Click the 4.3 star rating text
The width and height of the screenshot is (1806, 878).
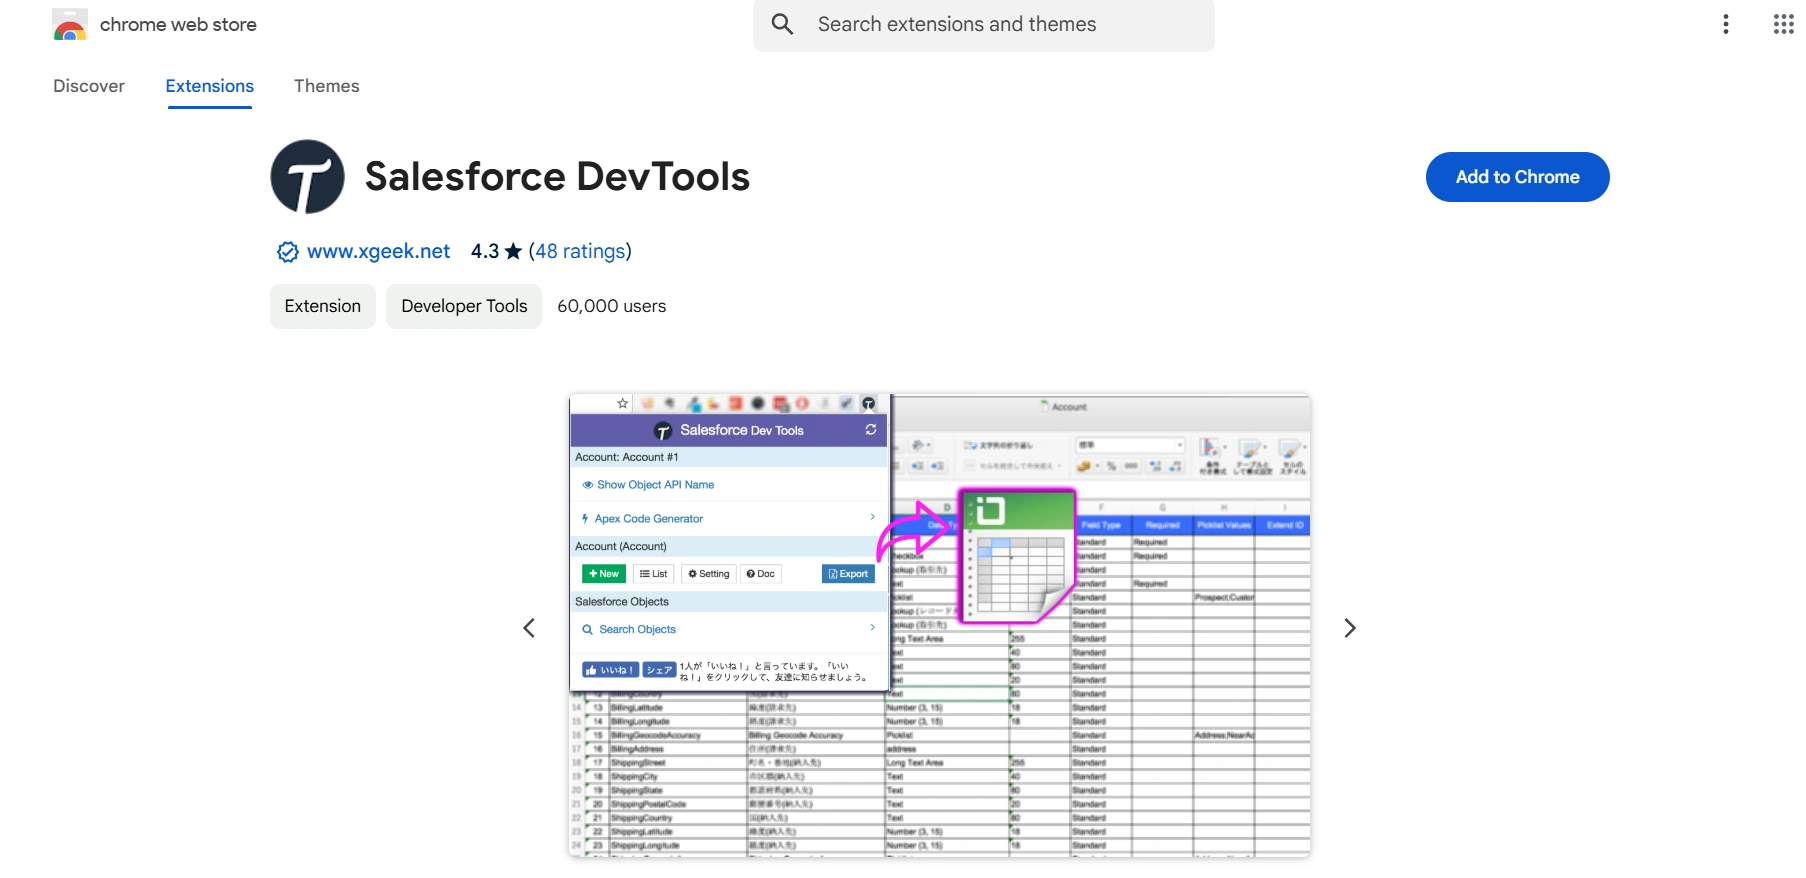pos(496,251)
